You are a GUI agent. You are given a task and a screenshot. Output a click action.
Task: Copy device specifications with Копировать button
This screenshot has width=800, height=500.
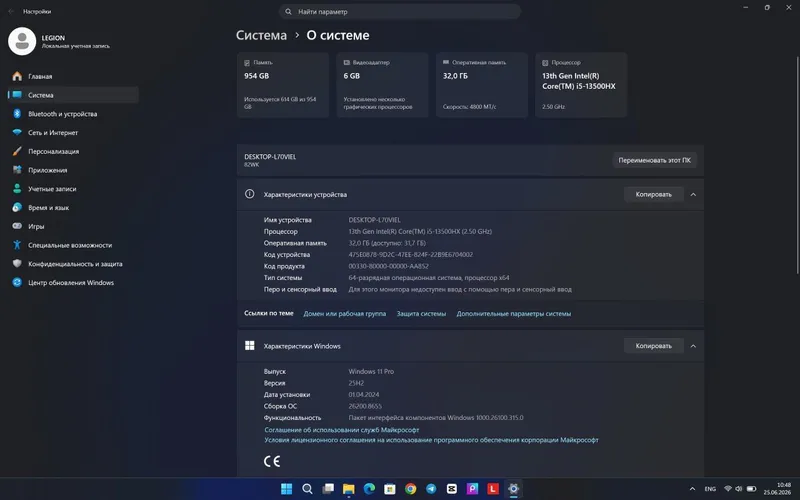pyautogui.click(x=654, y=194)
